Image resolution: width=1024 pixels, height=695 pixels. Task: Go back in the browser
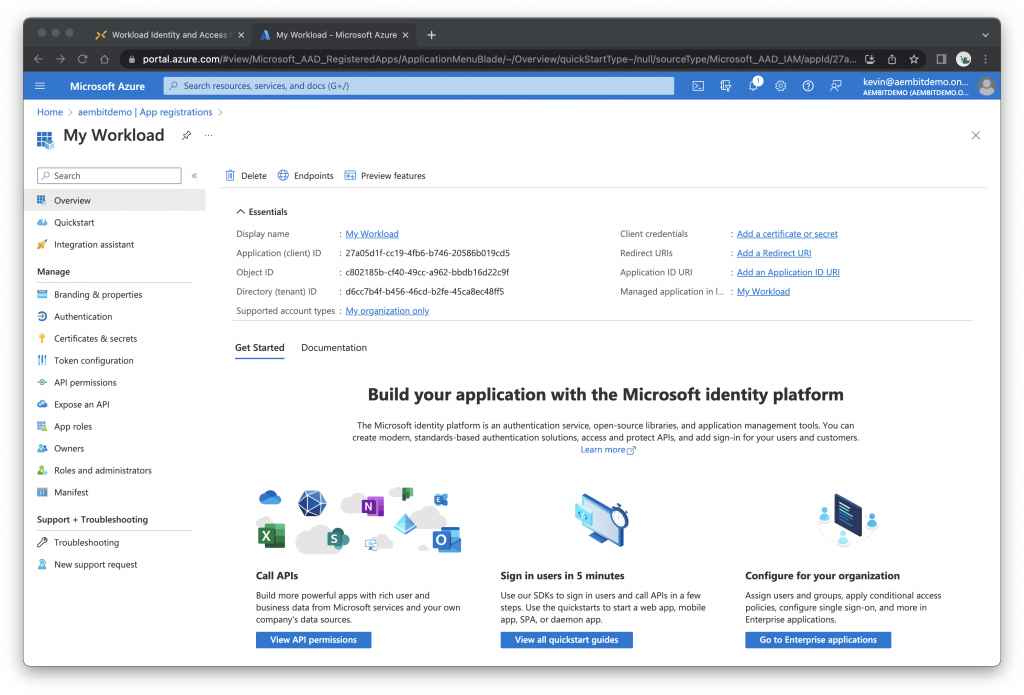39,59
